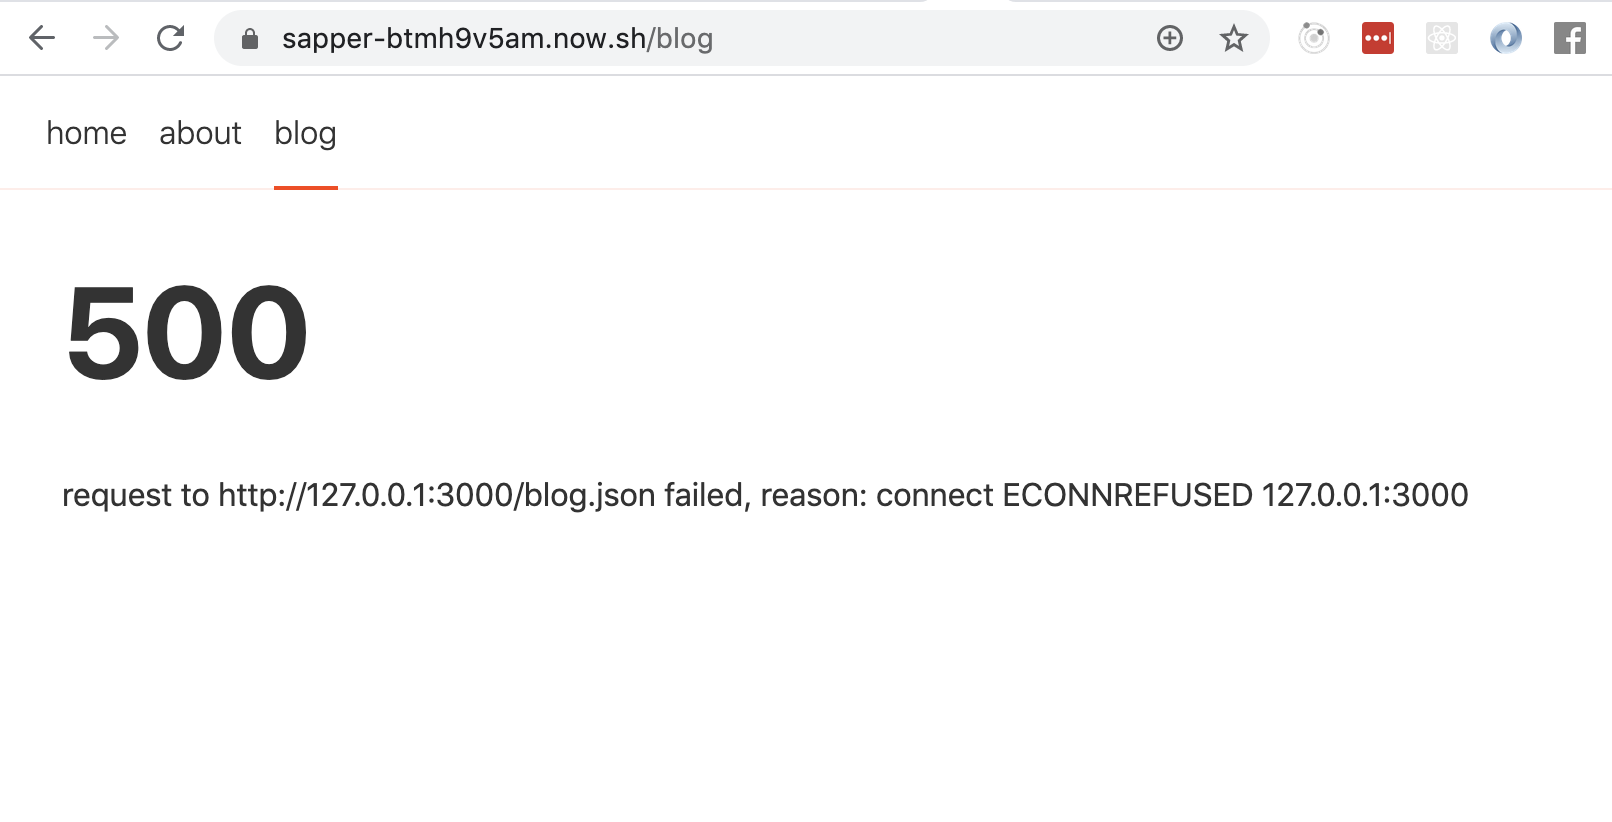Select the active blog tab
Image resolution: width=1612 pixels, height=822 pixels.
pyautogui.click(x=305, y=133)
